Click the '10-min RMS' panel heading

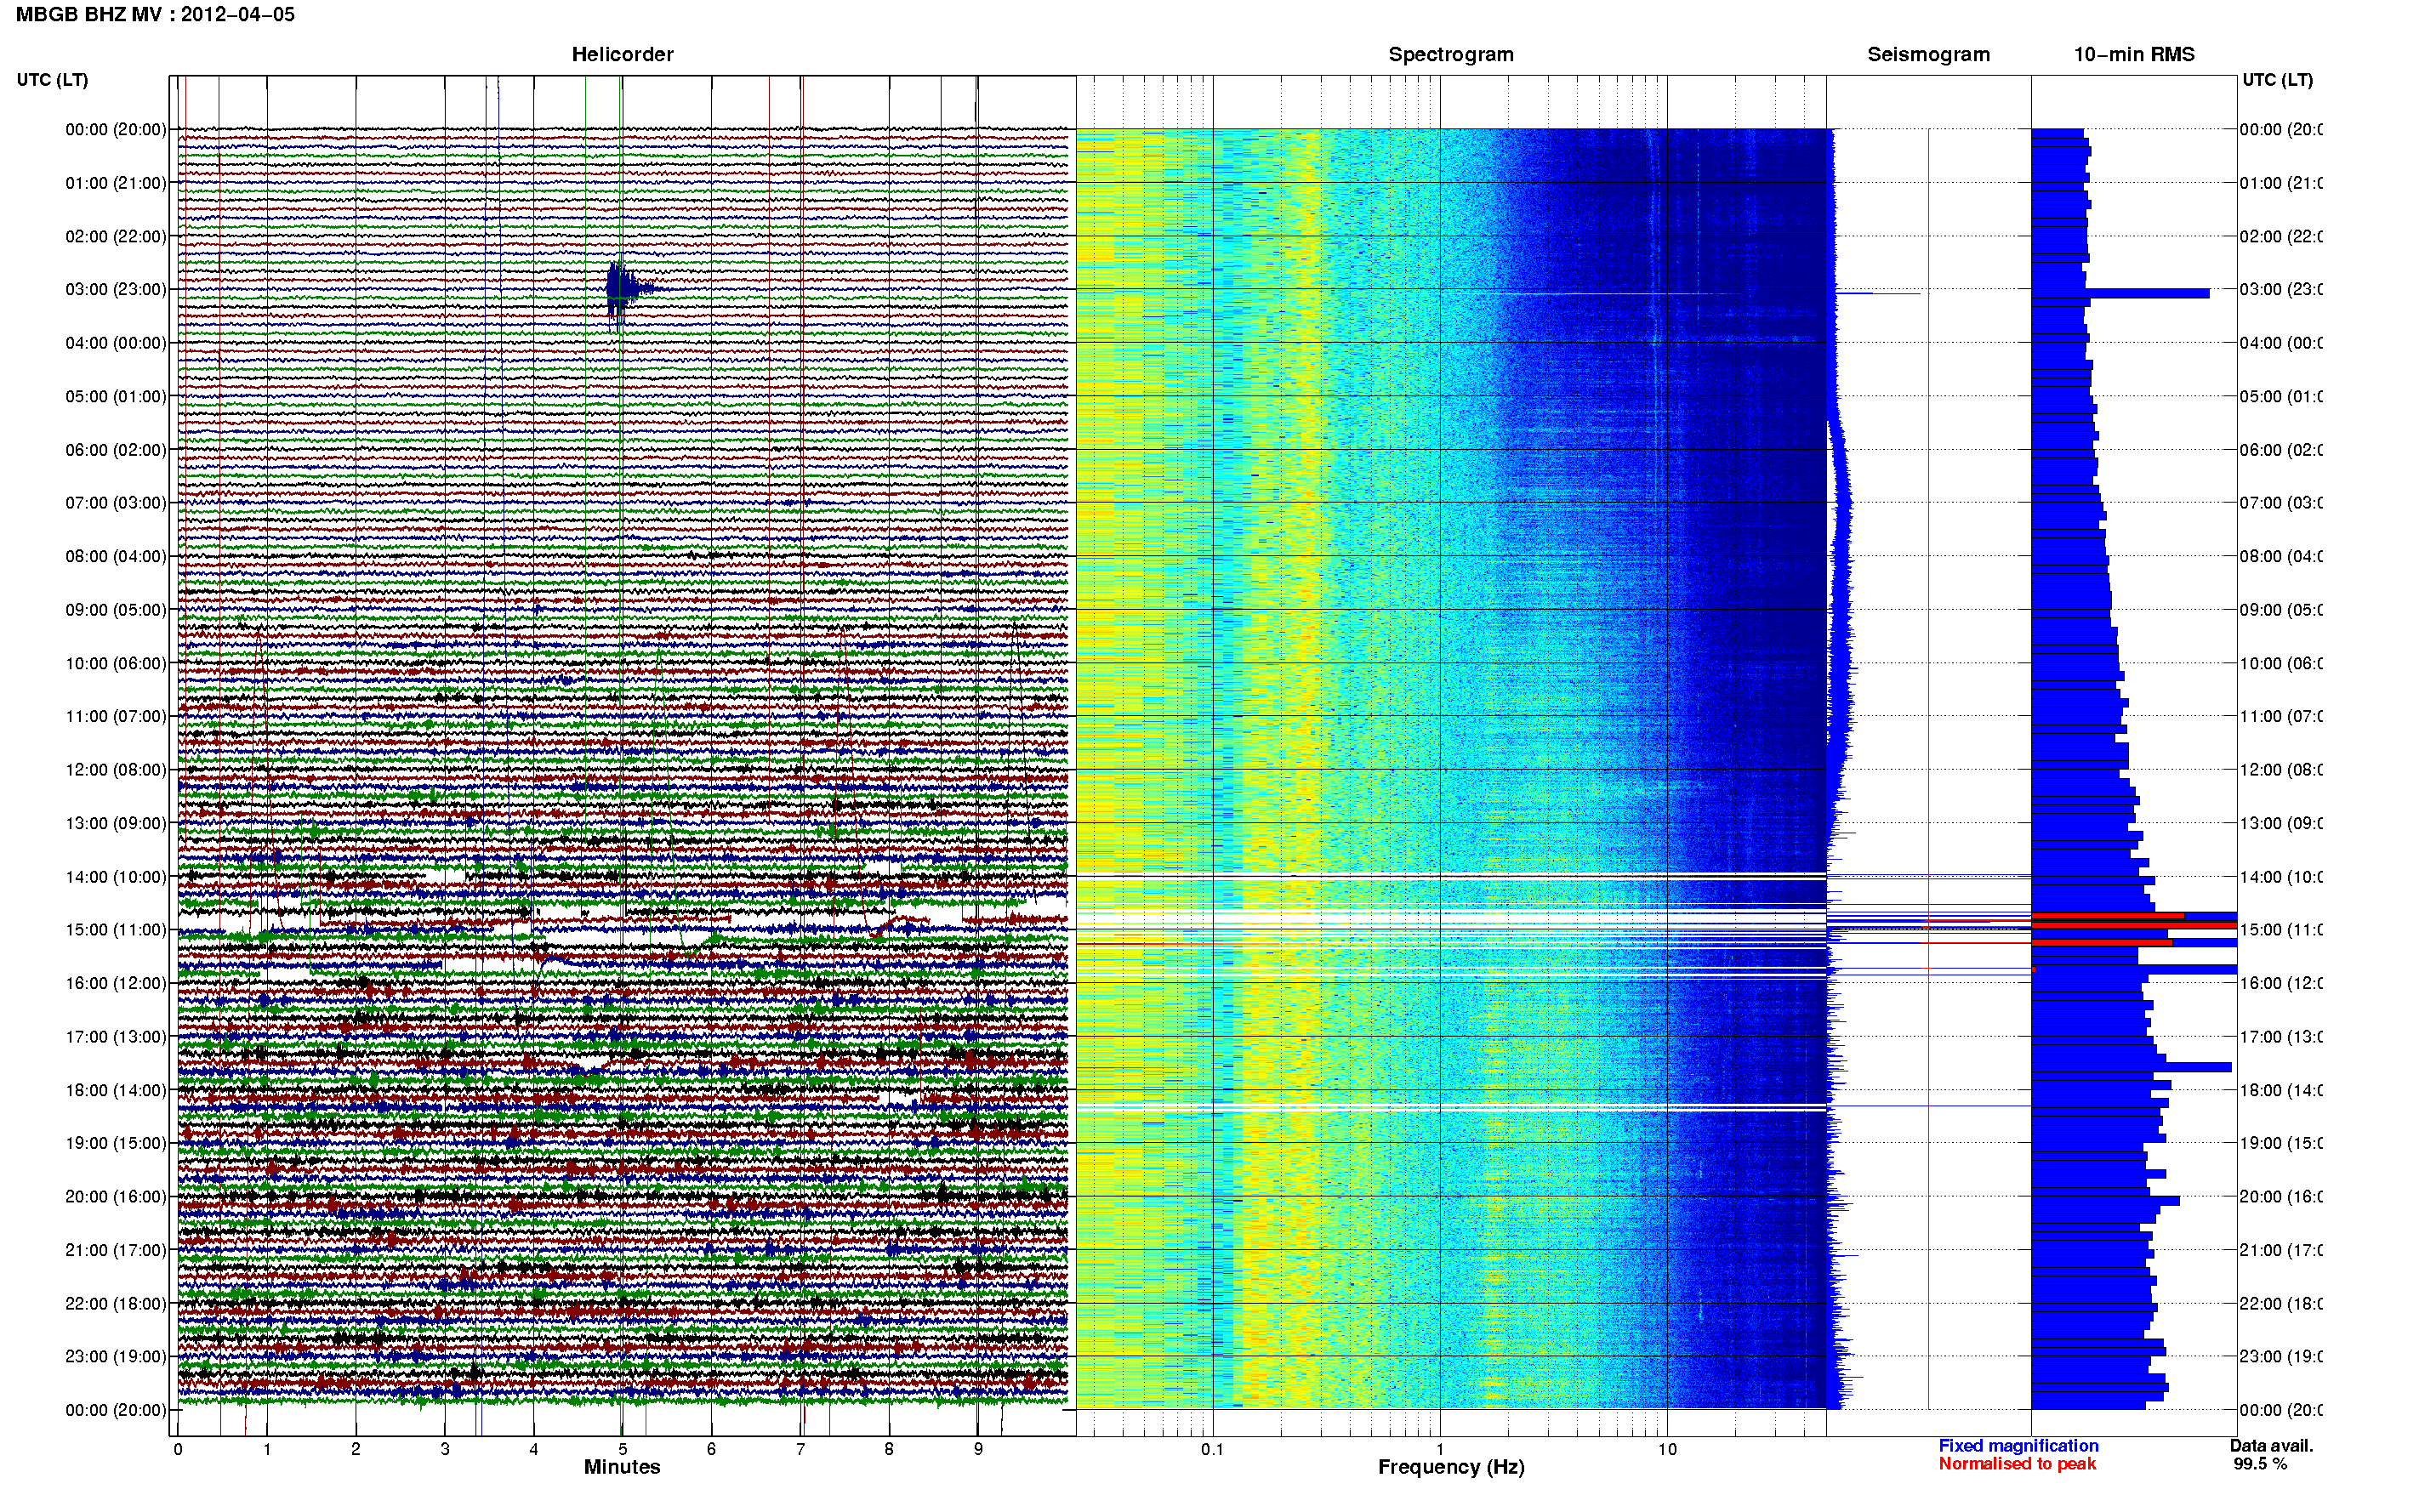click(2134, 54)
